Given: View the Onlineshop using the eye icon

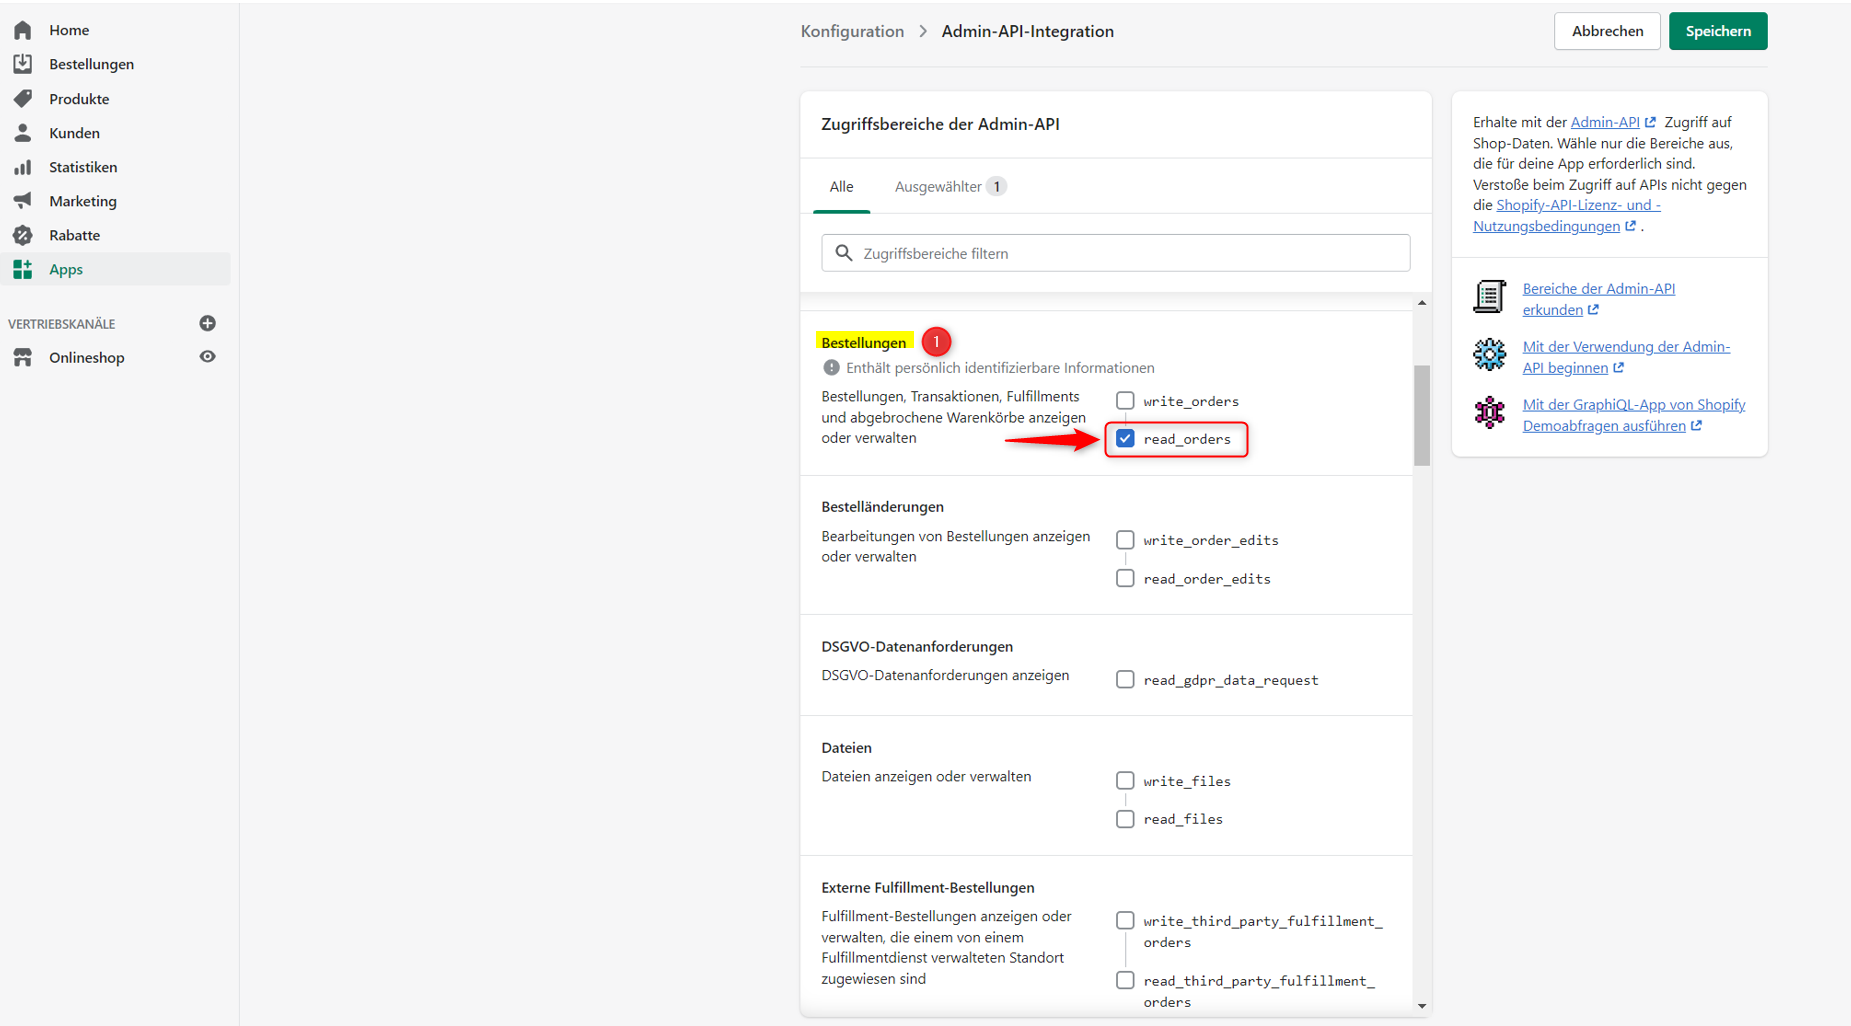Looking at the screenshot, I should (208, 357).
